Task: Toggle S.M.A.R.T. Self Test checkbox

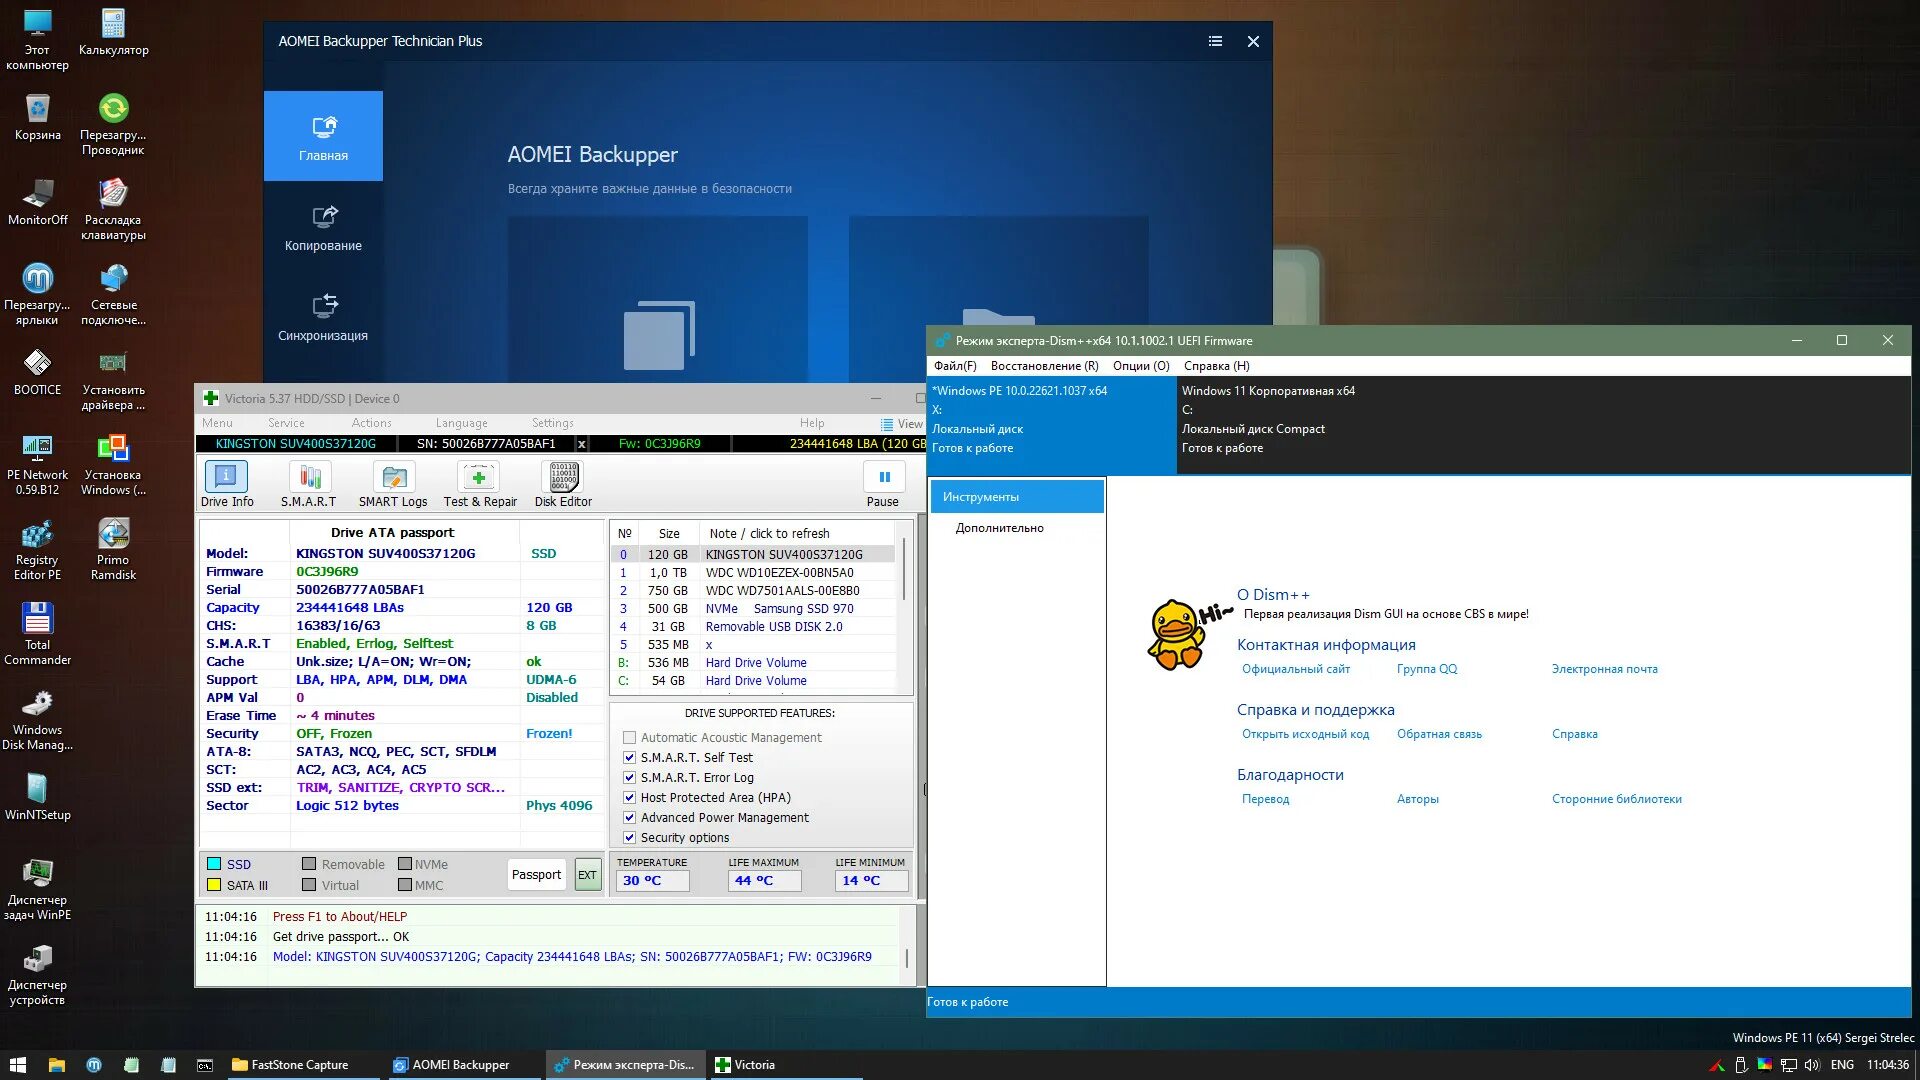Action: click(629, 757)
